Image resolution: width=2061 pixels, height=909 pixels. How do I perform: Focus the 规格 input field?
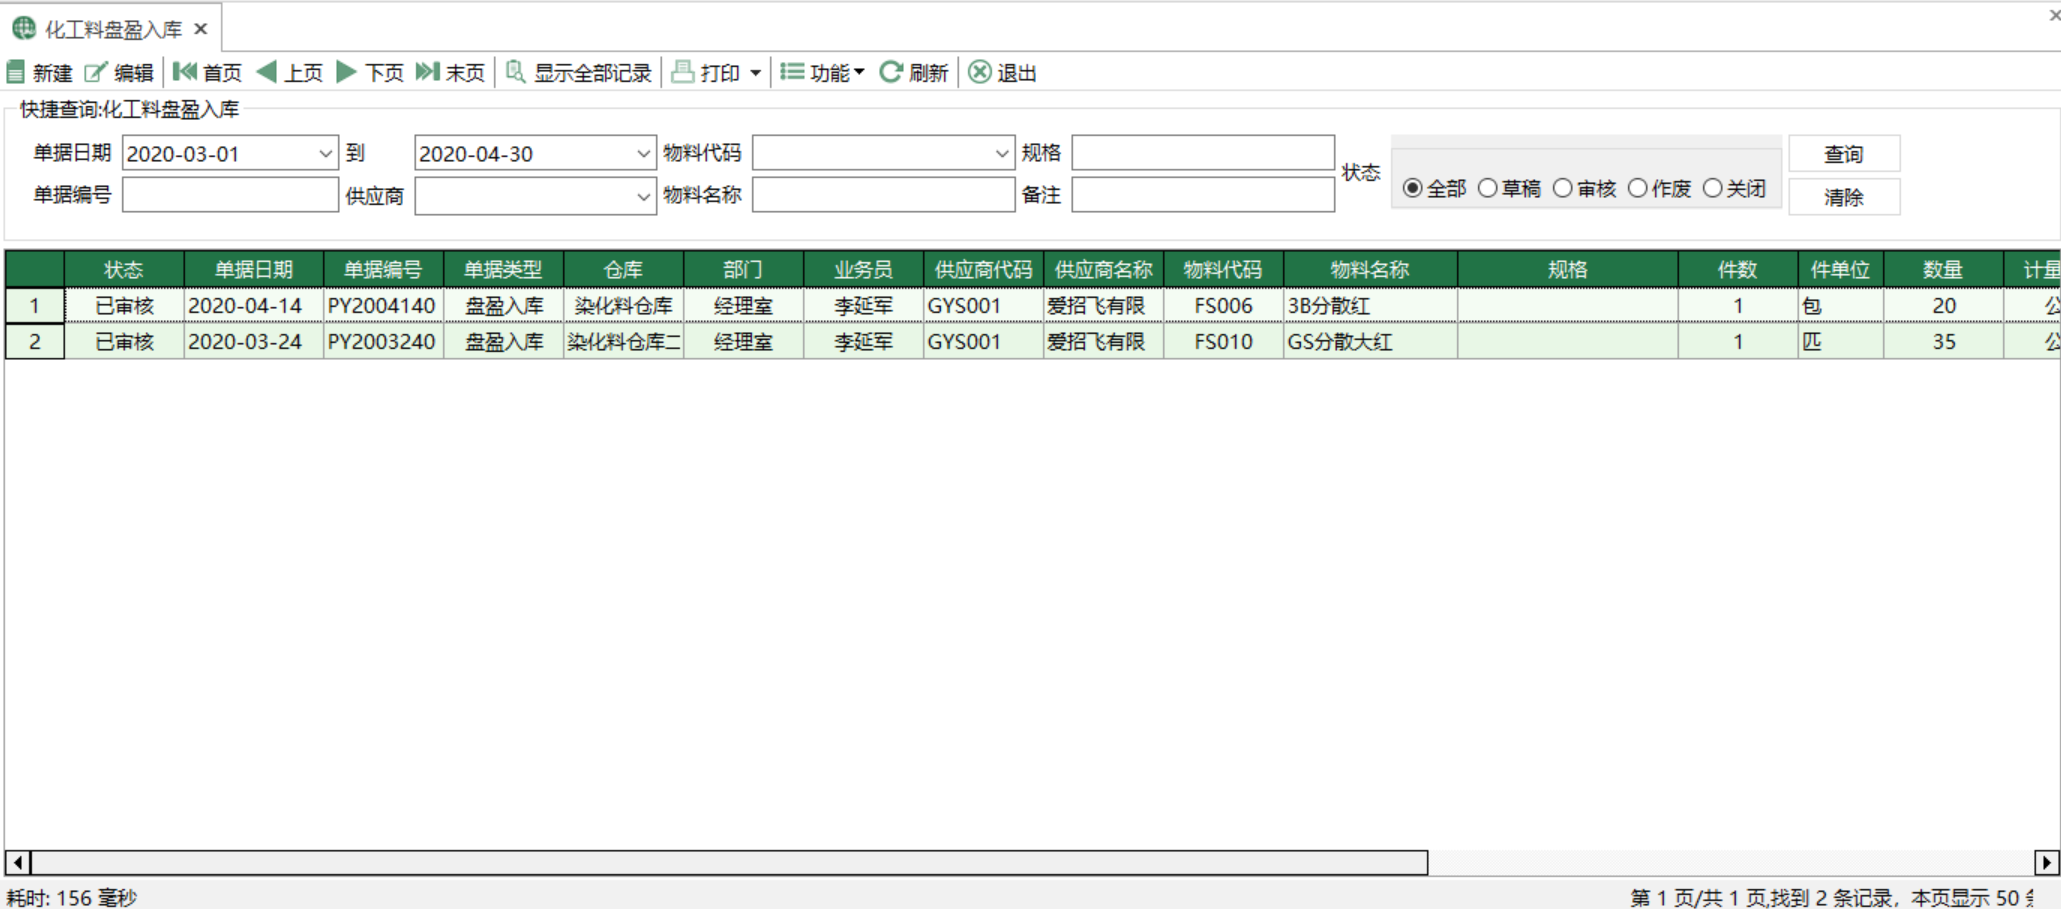(x=1203, y=153)
